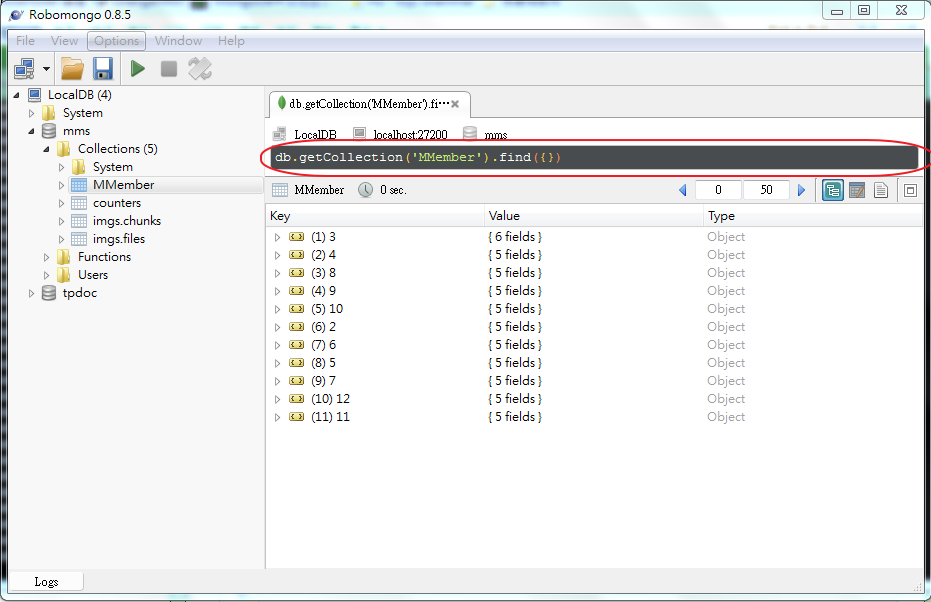
Task: Save the script using the save icon
Action: (x=103, y=68)
